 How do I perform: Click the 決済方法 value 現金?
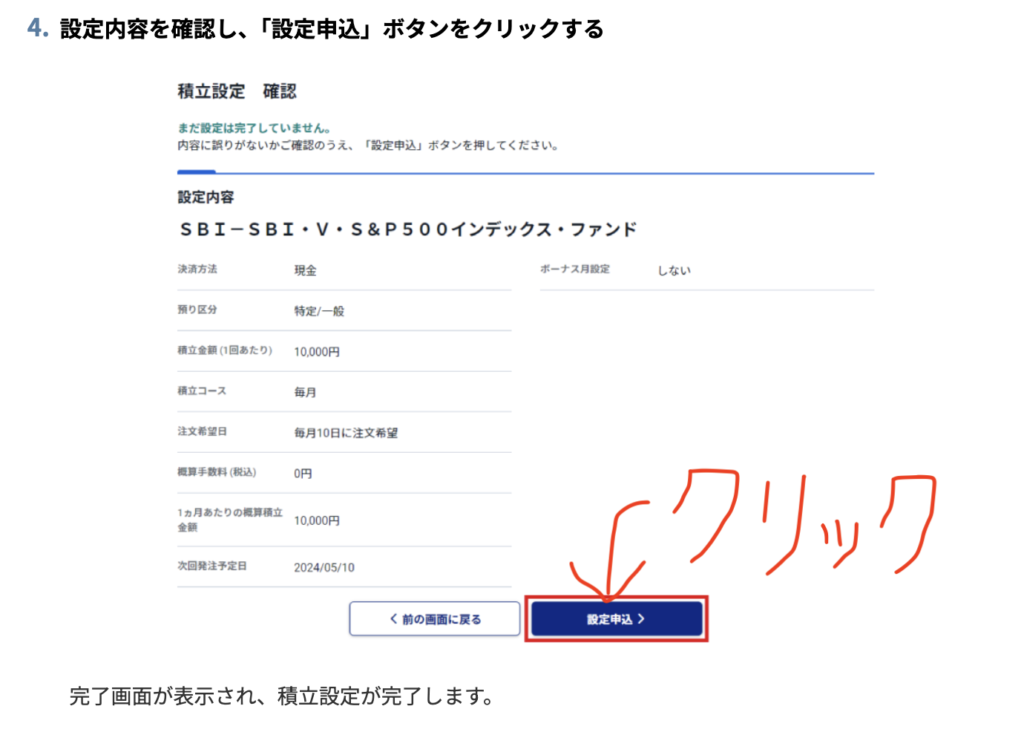tap(305, 270)
